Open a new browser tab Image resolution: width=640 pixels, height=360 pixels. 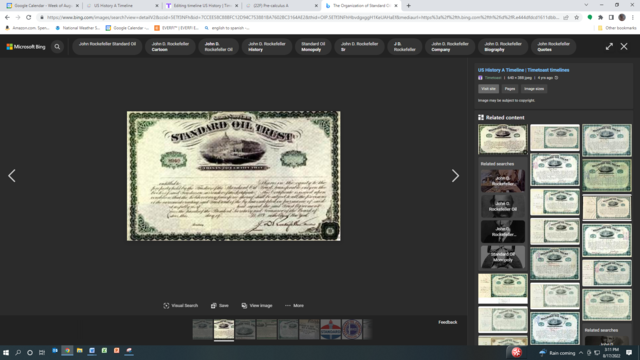409,6
